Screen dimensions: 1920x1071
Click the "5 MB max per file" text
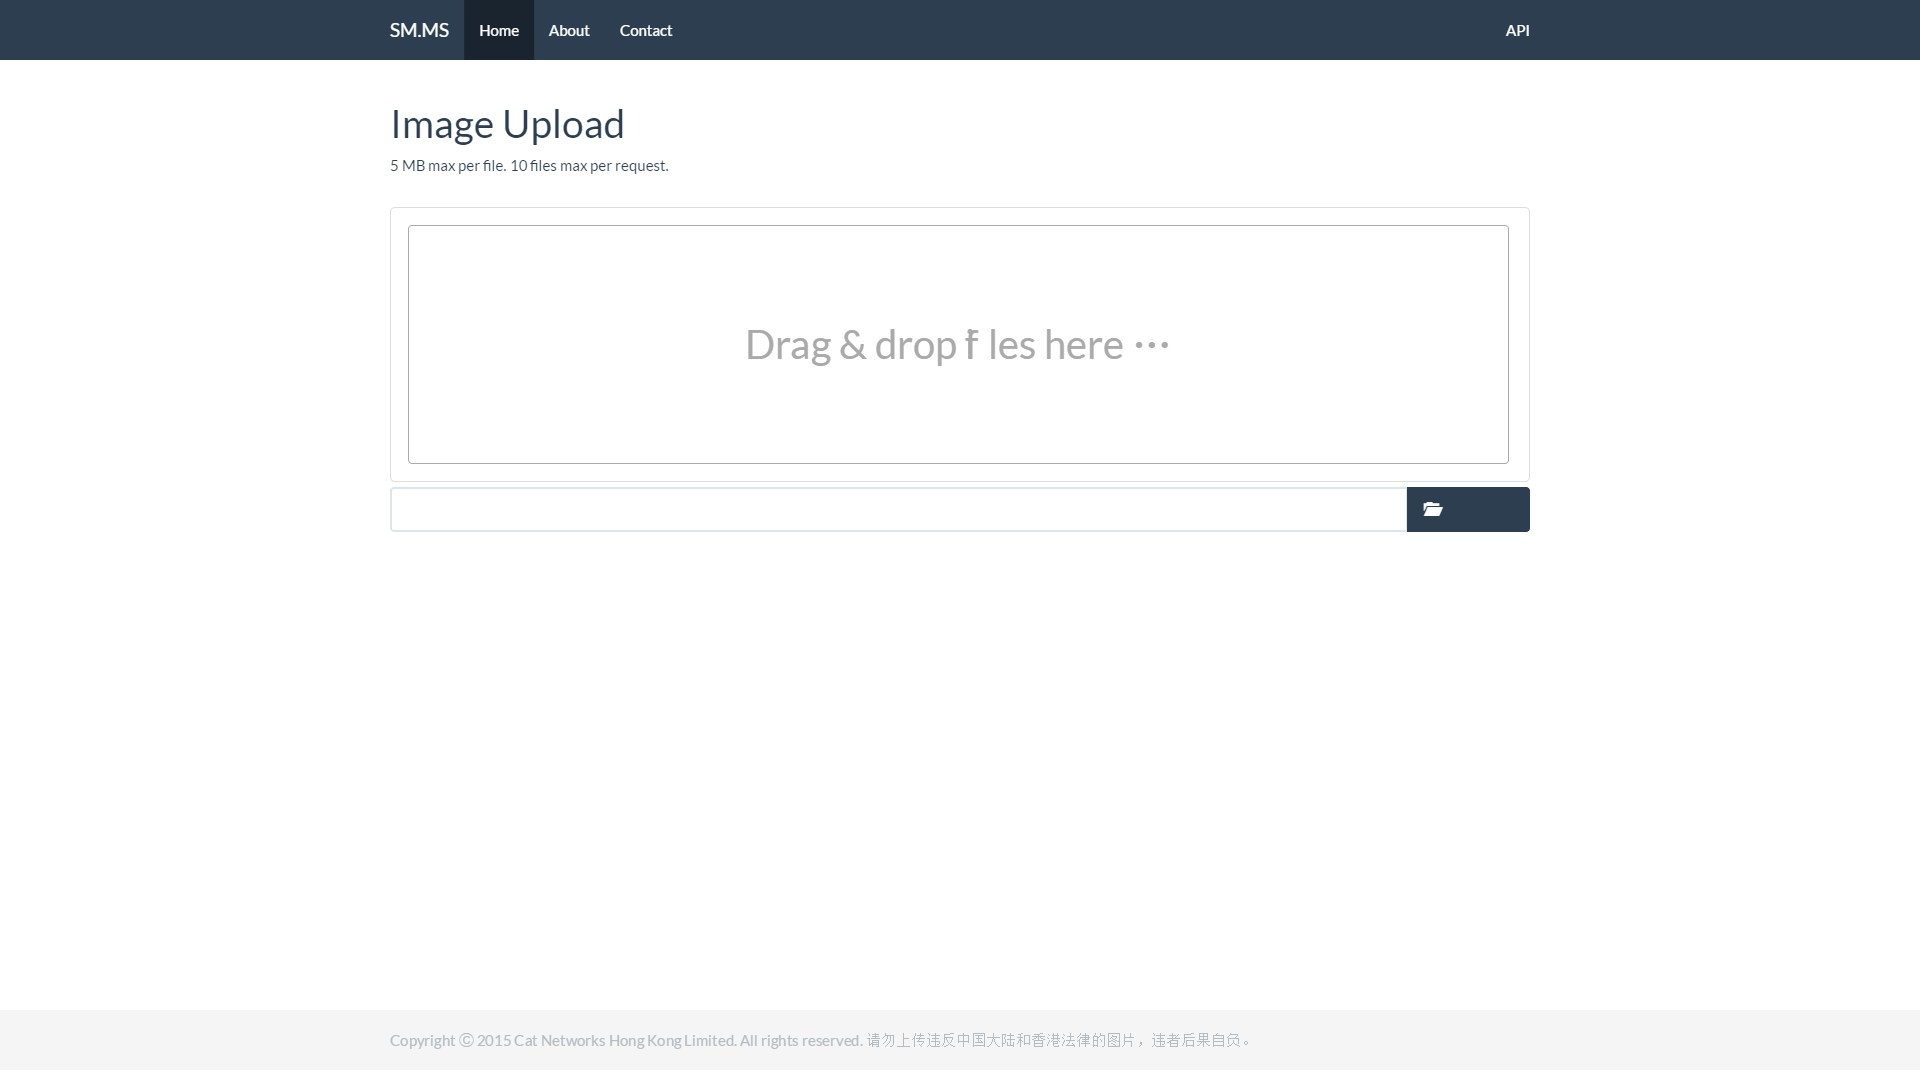click(x=447, y=166)
